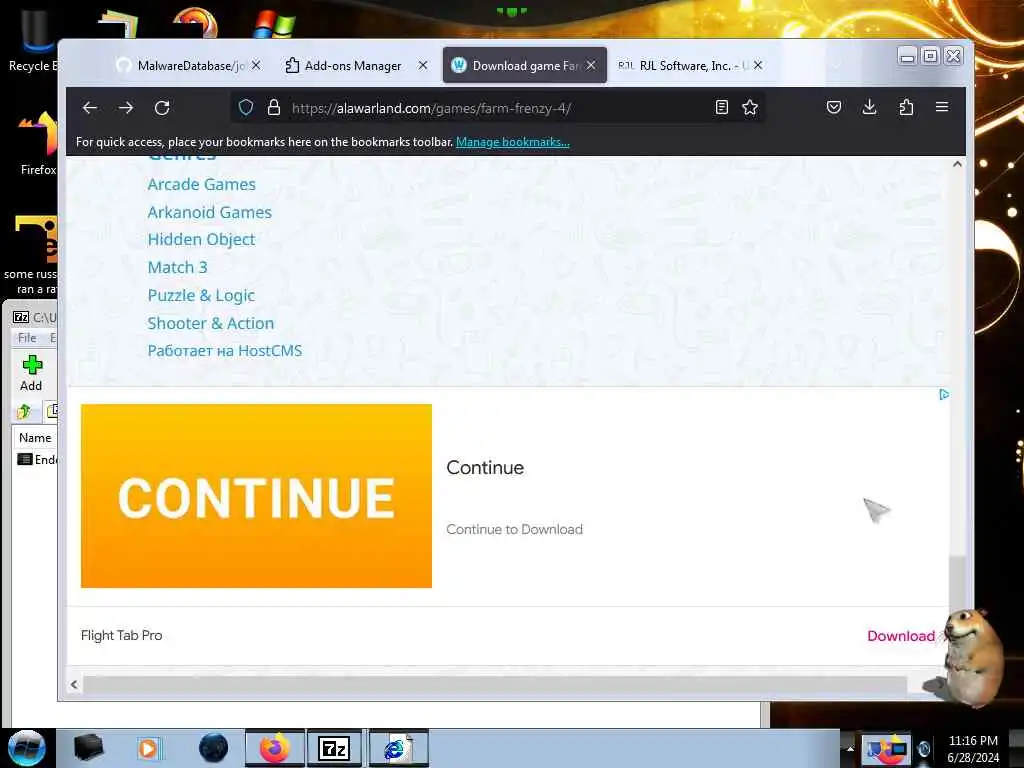Open the Hidden Object genre link
This screenshot has width=1024, height=768.
tap(201, 240)
